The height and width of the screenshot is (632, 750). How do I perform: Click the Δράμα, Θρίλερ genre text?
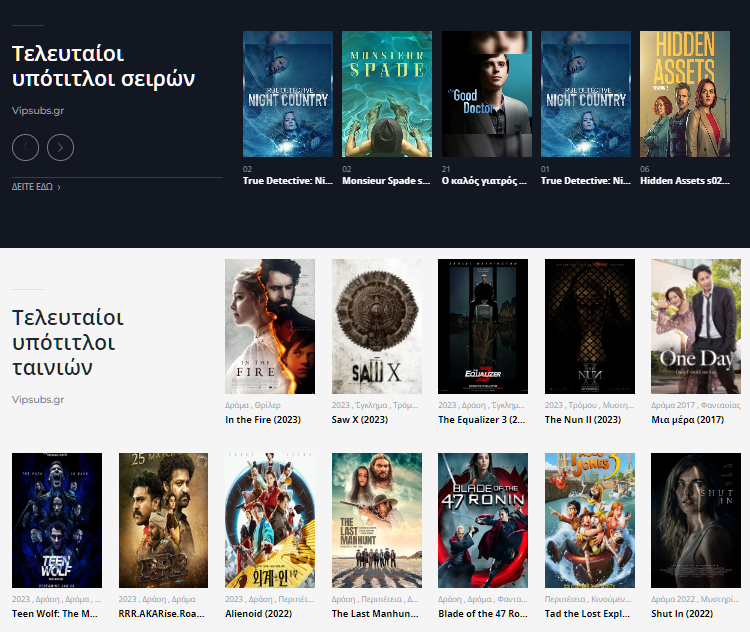click(x=253, y=405)
